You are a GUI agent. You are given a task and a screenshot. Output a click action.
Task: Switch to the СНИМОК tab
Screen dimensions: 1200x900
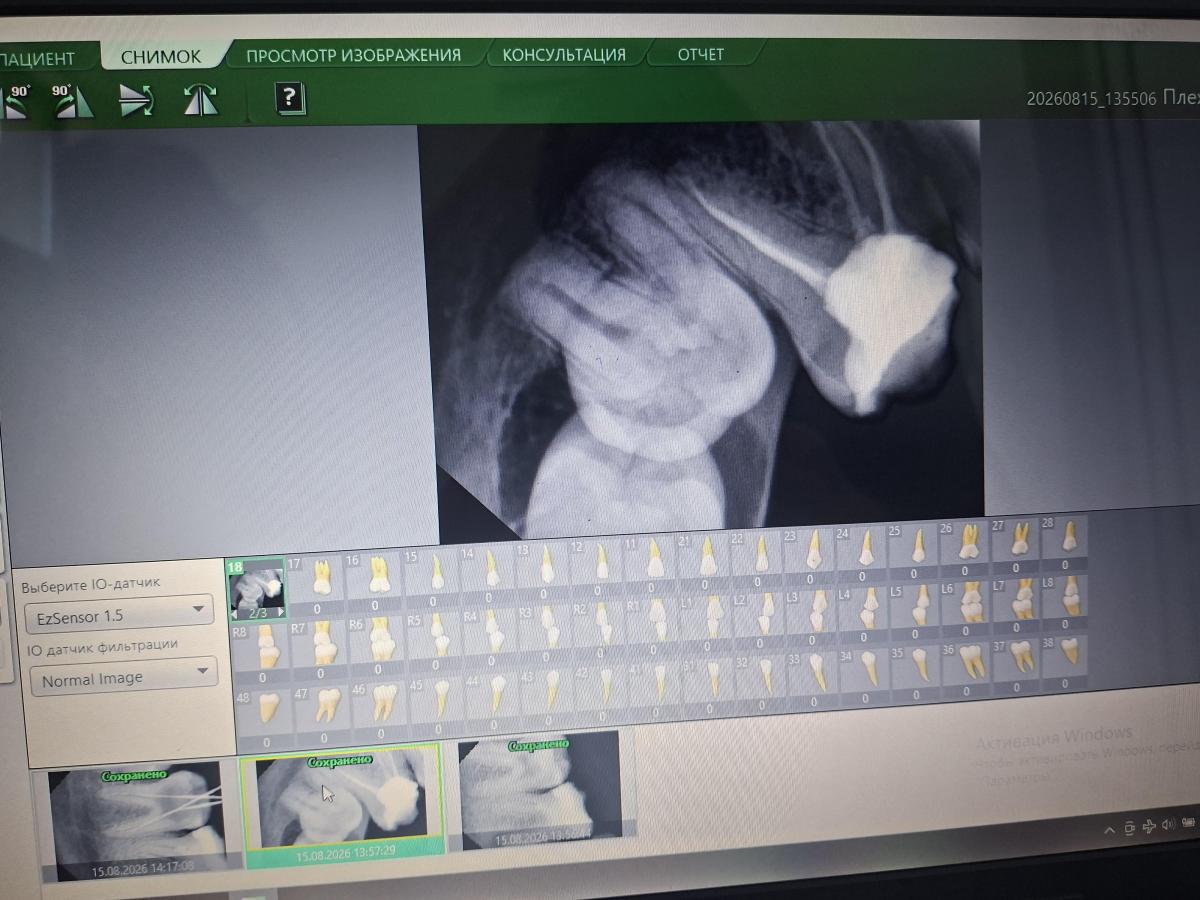point(162,57)
